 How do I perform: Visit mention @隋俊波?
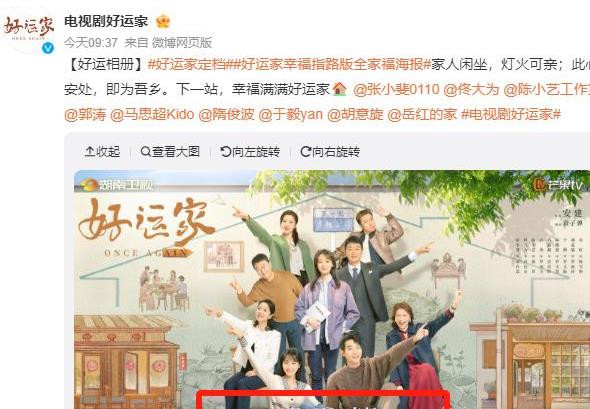pyautogui.click(x=227, y=114)
